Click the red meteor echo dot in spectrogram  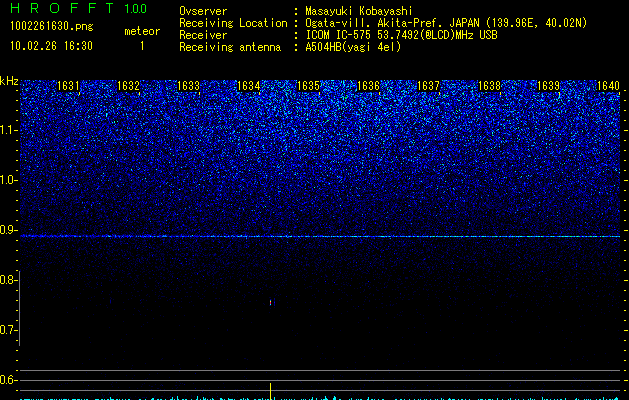click(x=270, y=303)
